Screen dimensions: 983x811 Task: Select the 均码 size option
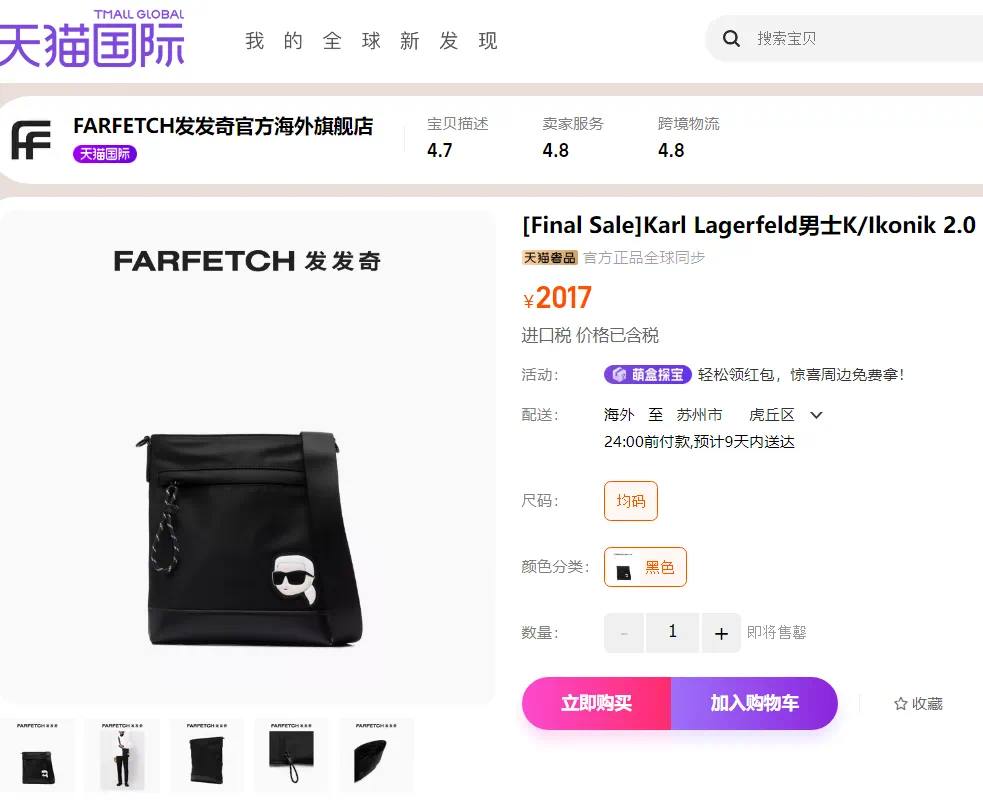[x=631, y=501]
